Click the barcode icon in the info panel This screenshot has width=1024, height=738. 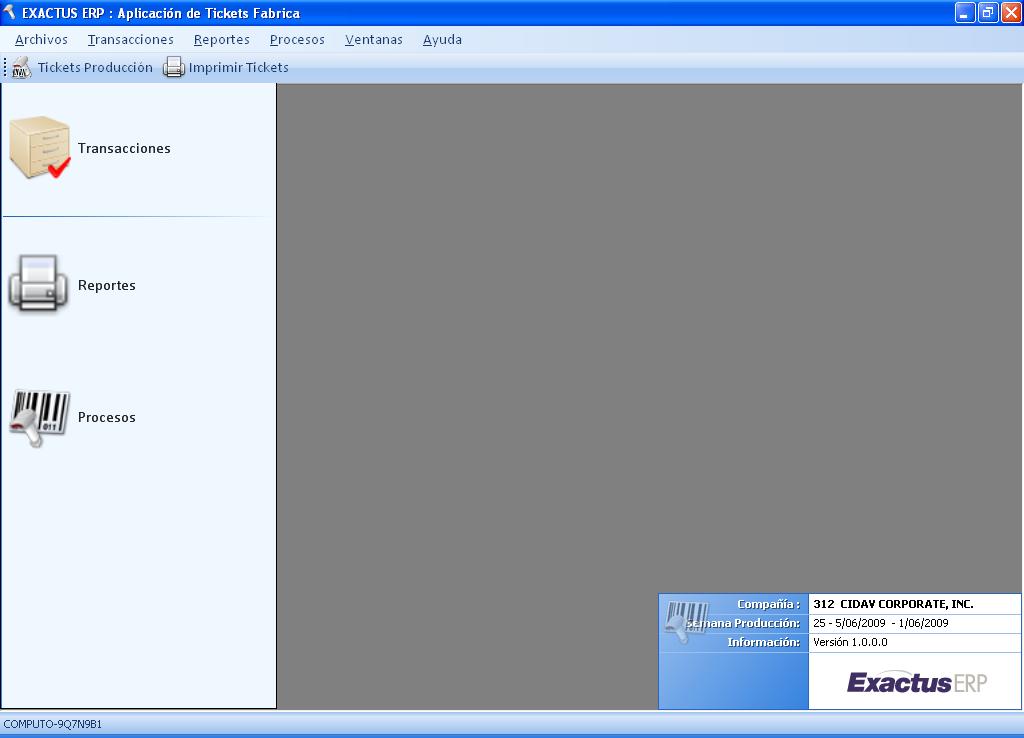(x=687, y=621)
